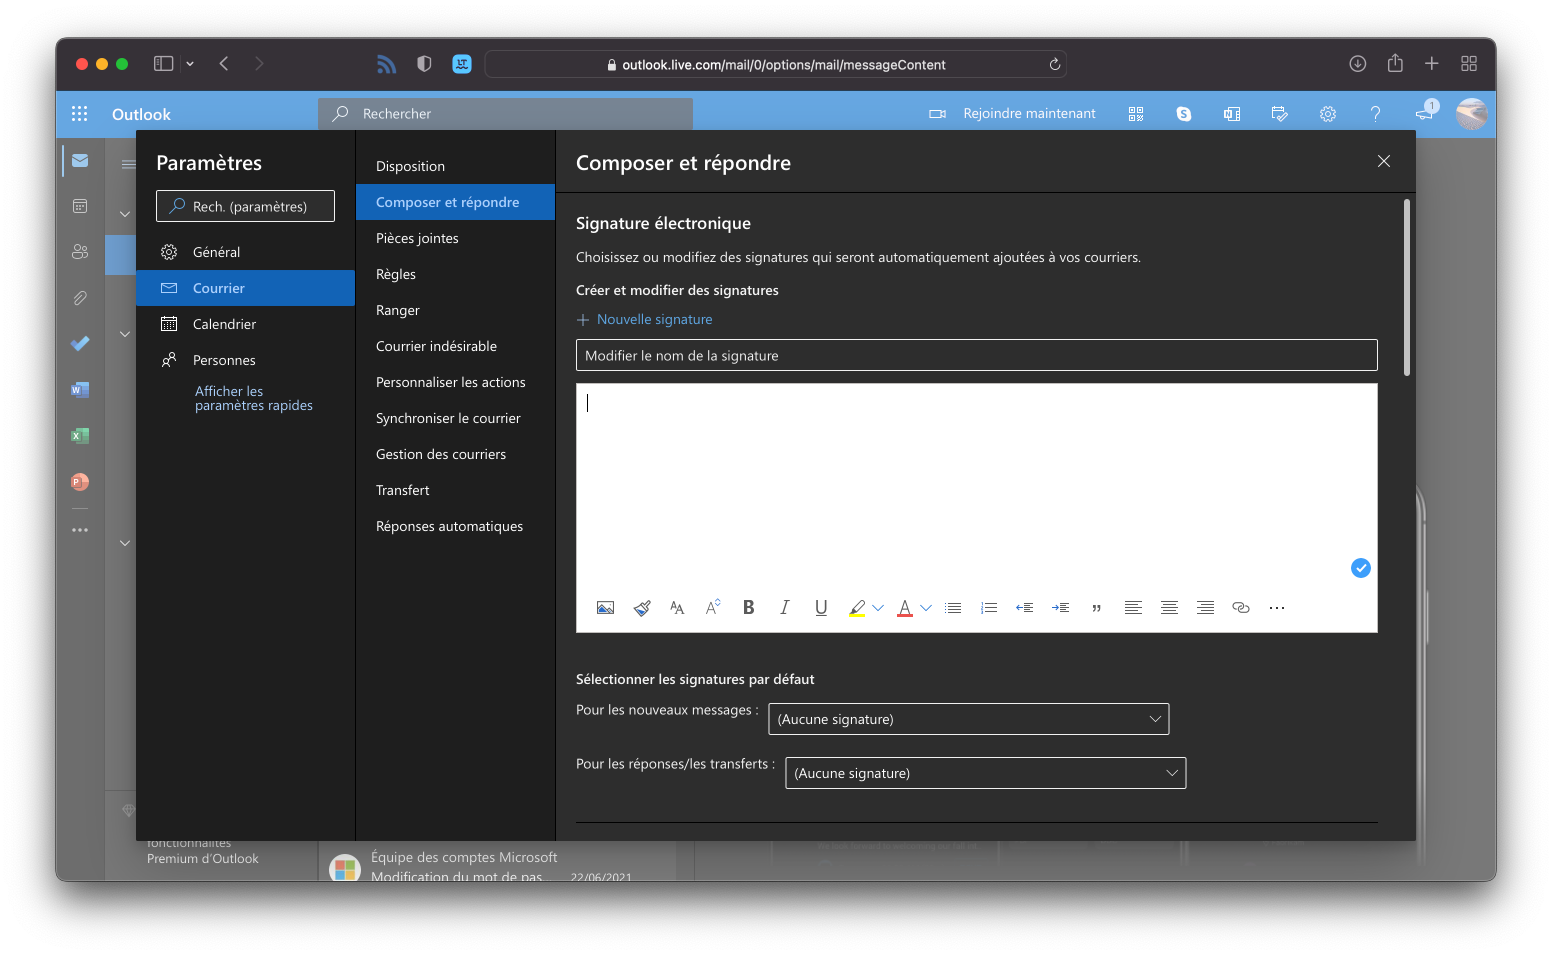Click the signature name input field
The height and width of the screenshot is (955, 1552).
pyautogui.click(x=977, y=355)
